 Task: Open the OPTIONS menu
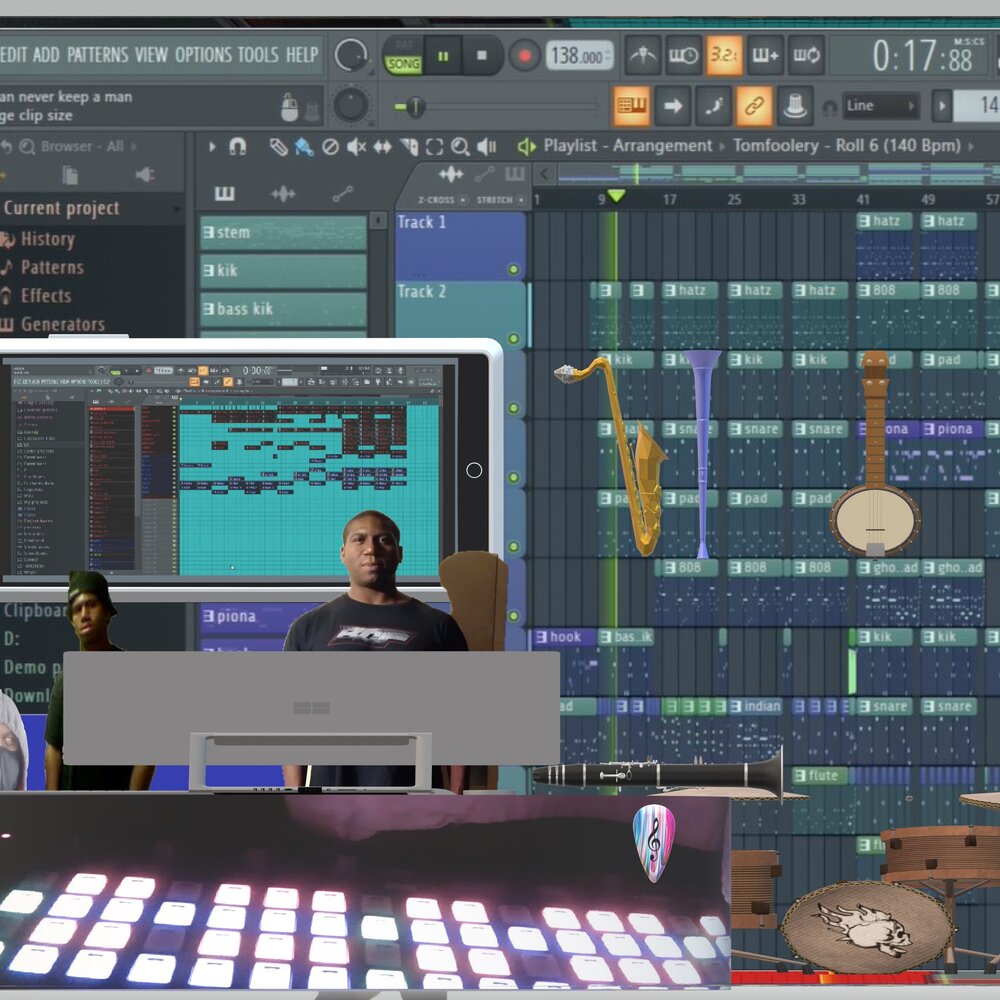click(x=204, y=55)
